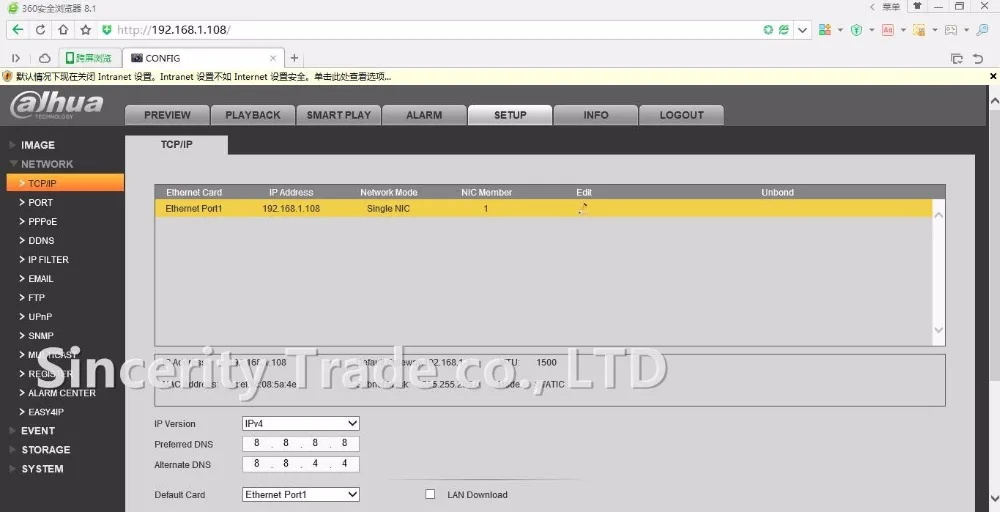The image size is (1000, 512).
Task: Select TCP/IP in network sidebar
Action: [x=65, y=183]
